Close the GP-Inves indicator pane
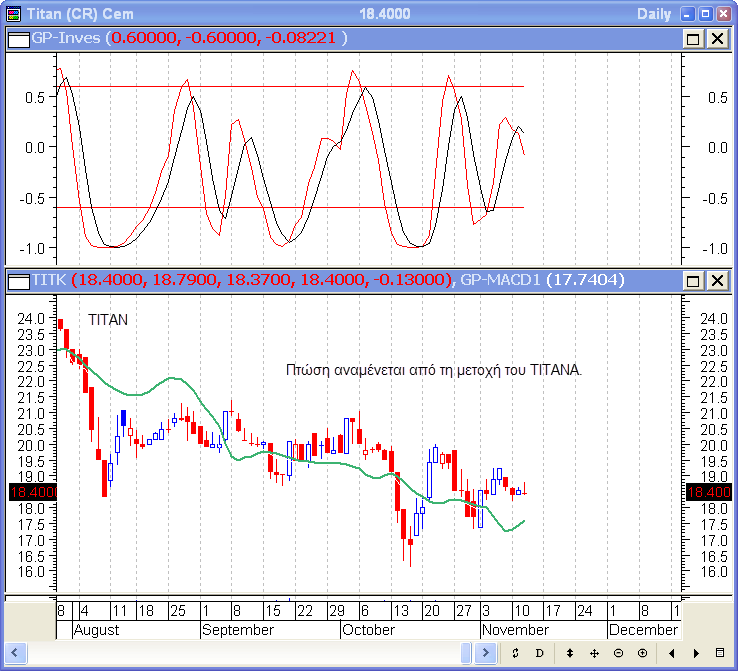738x671 pixels. point(717,38)
